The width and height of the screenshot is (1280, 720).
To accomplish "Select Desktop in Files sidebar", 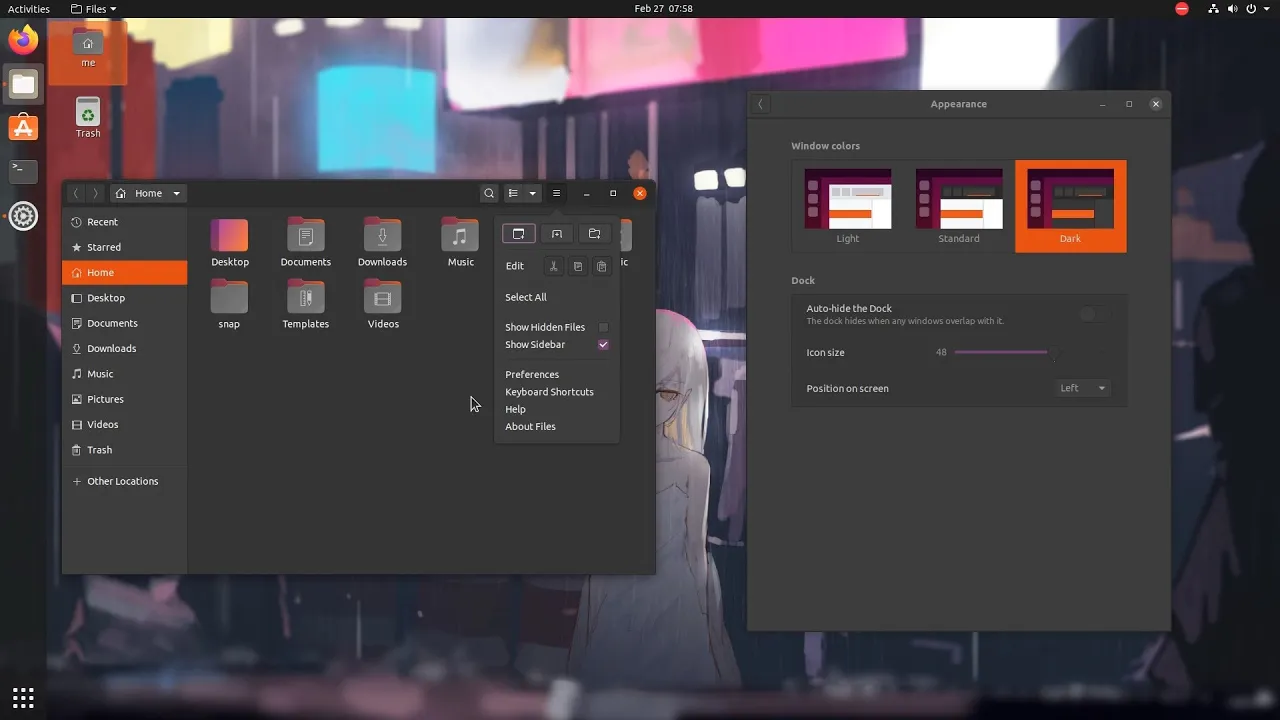I will [x=124, y=298].
